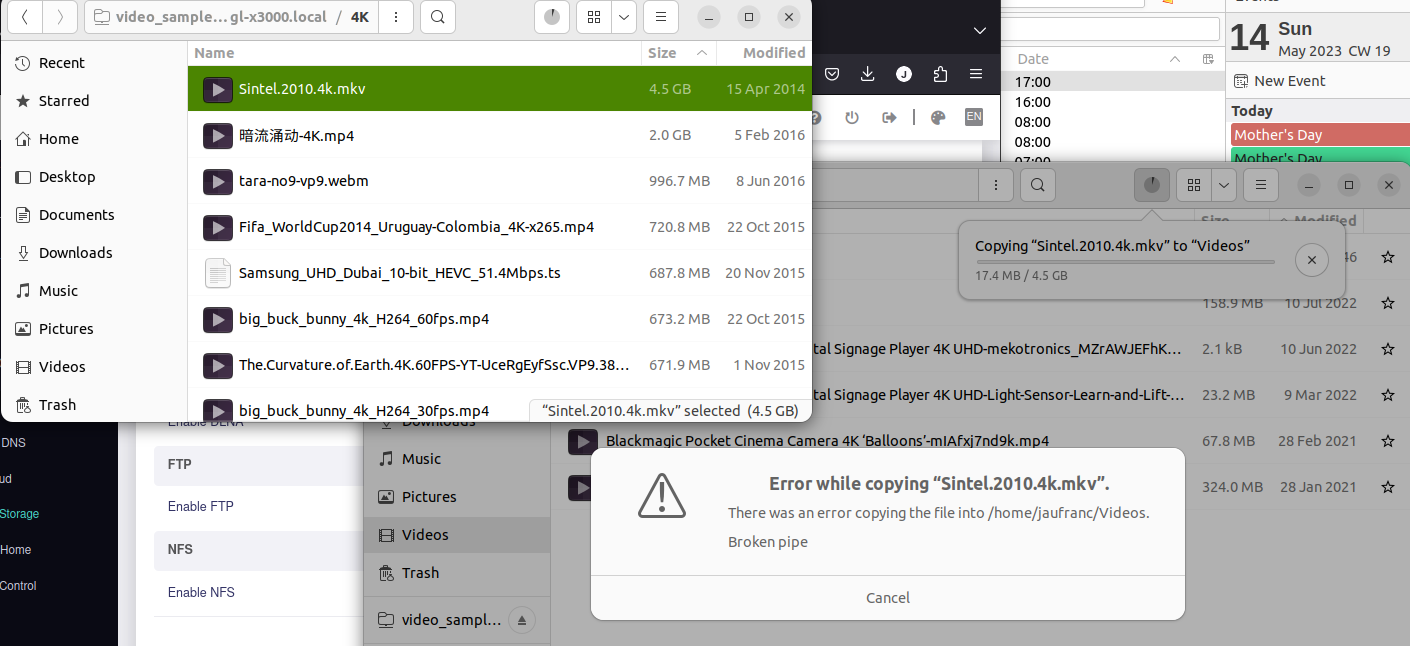Open the column picker in the message list
The width and height of the screenshot is (1410, 646).
[x=1209, y=59]
